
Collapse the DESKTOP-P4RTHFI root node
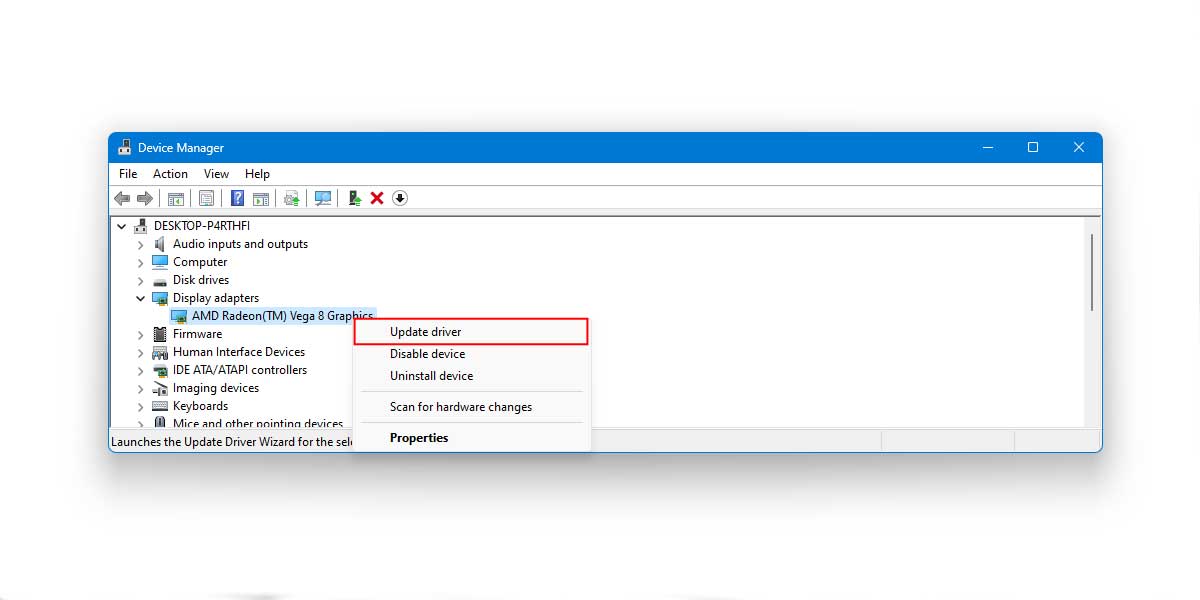tap(122, 226)
